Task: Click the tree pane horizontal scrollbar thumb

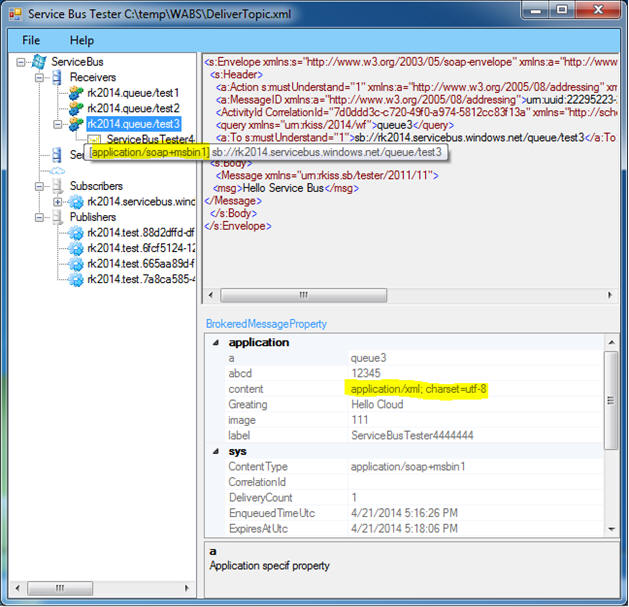Action: click(x=60, y=588)
